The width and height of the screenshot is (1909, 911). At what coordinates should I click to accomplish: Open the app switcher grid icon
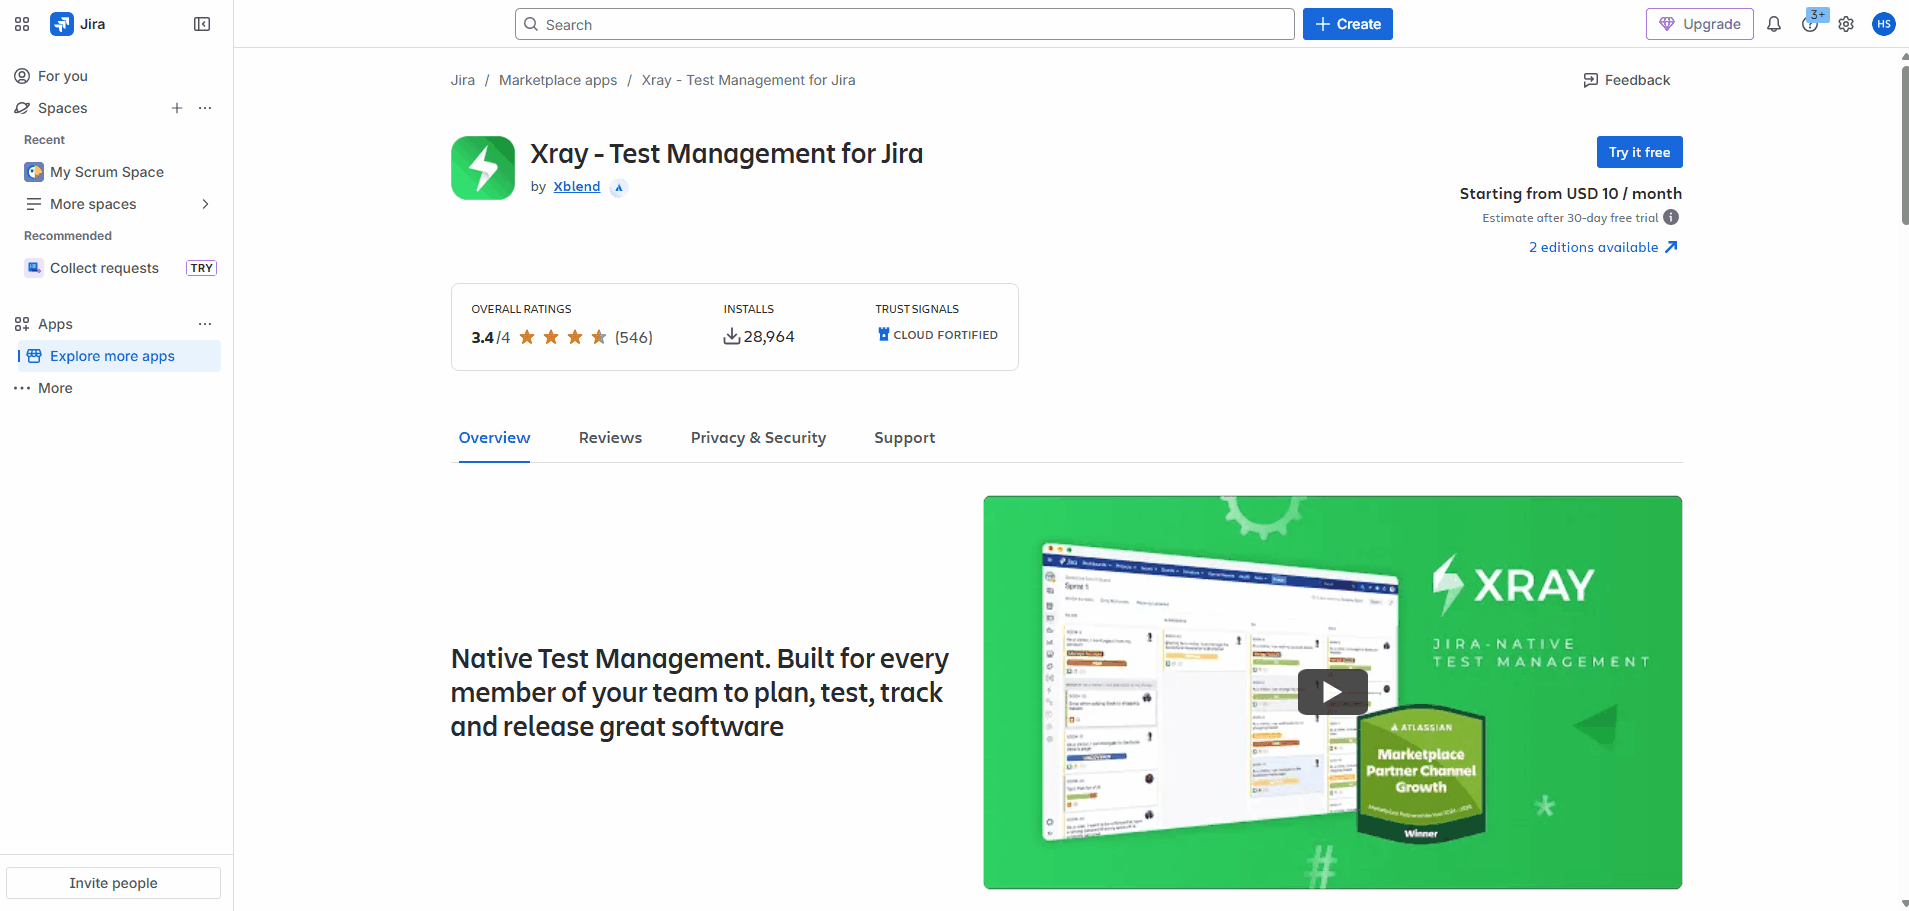point(22,24)
